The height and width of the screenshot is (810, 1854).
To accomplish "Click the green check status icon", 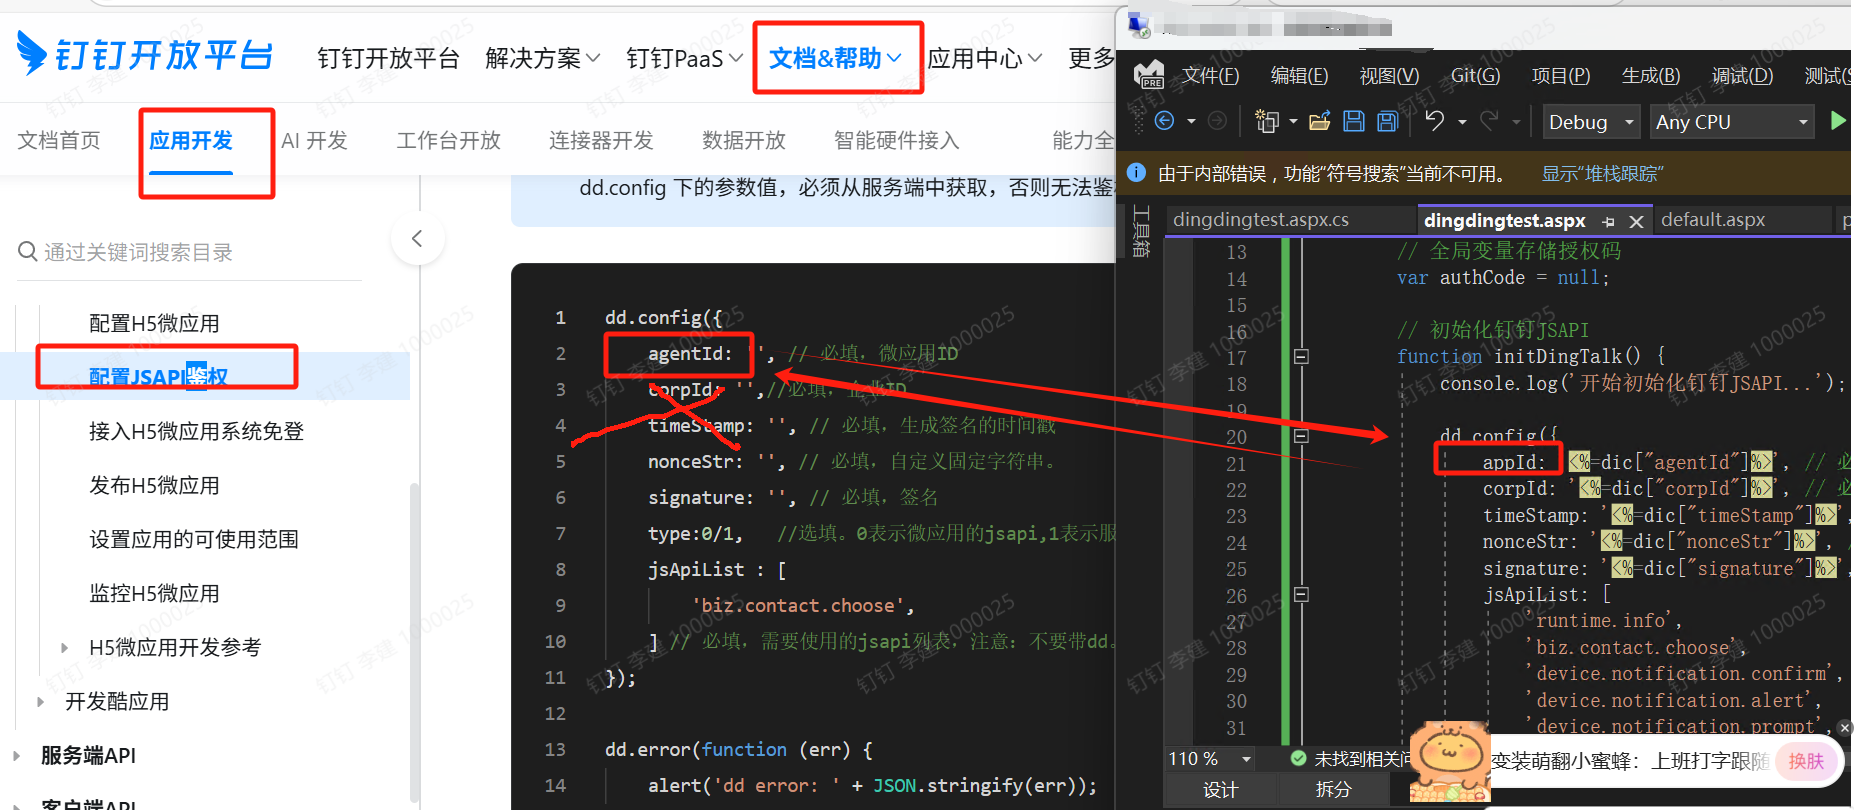I will (1298, 758).
